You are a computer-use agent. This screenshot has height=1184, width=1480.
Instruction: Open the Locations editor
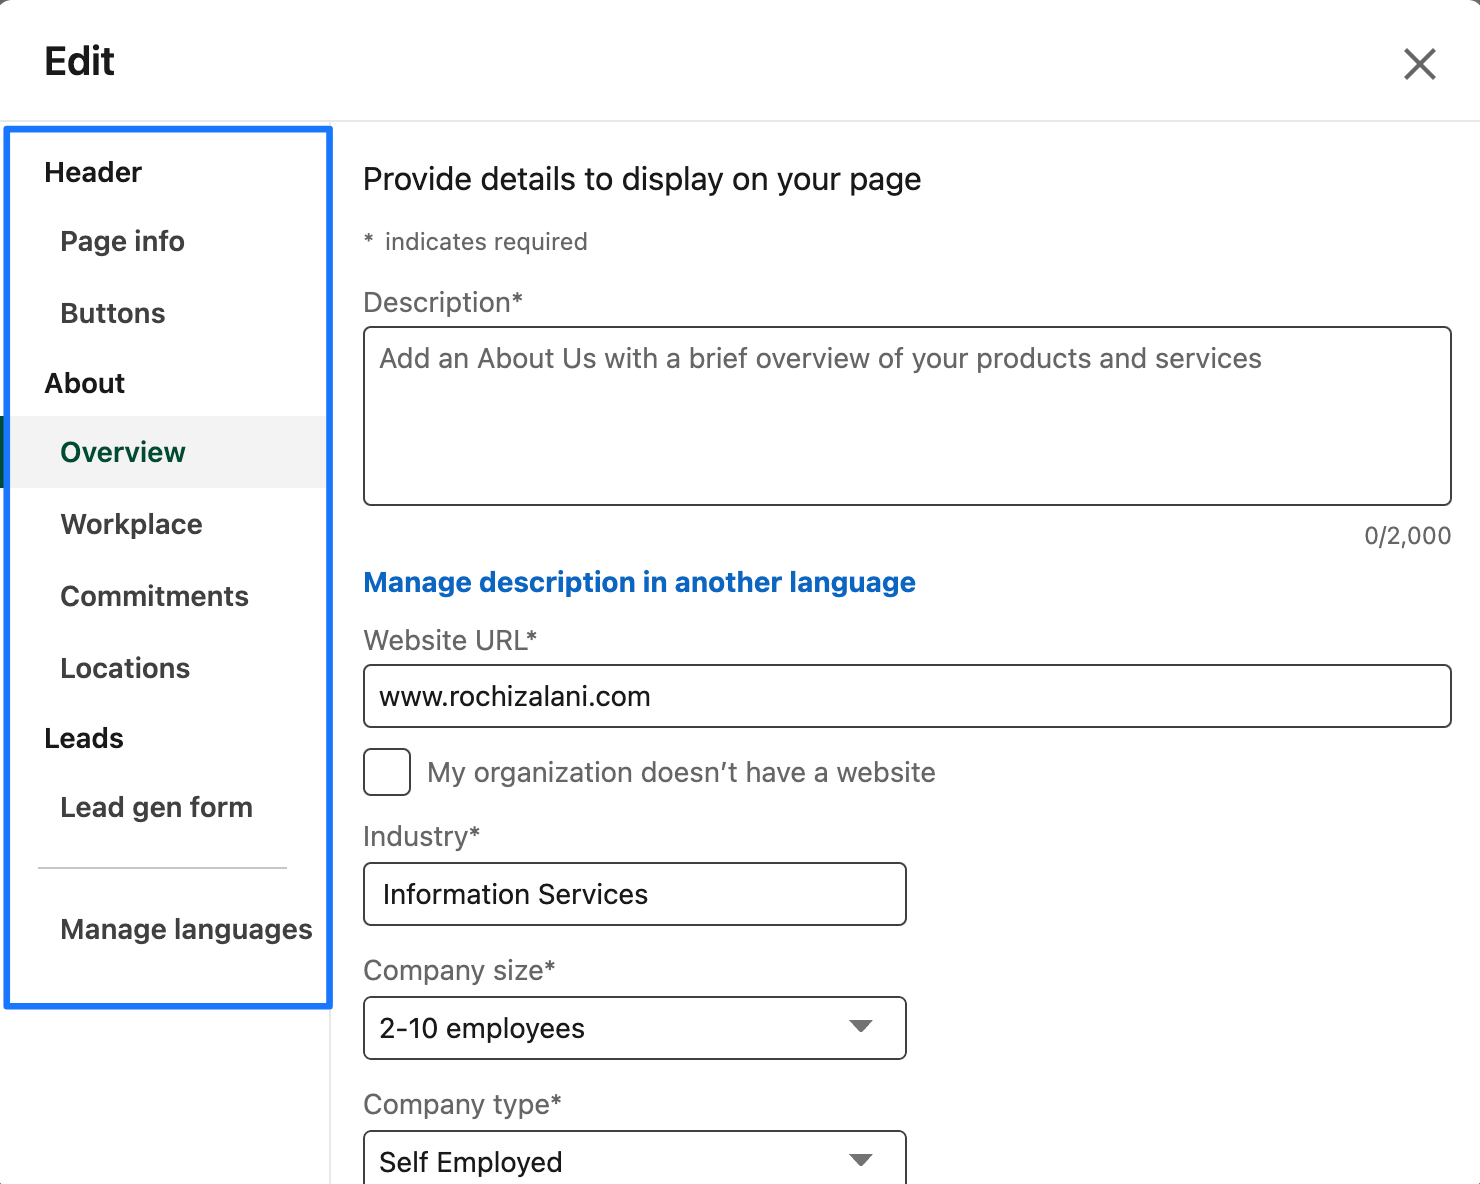click(x=125, y=668)
